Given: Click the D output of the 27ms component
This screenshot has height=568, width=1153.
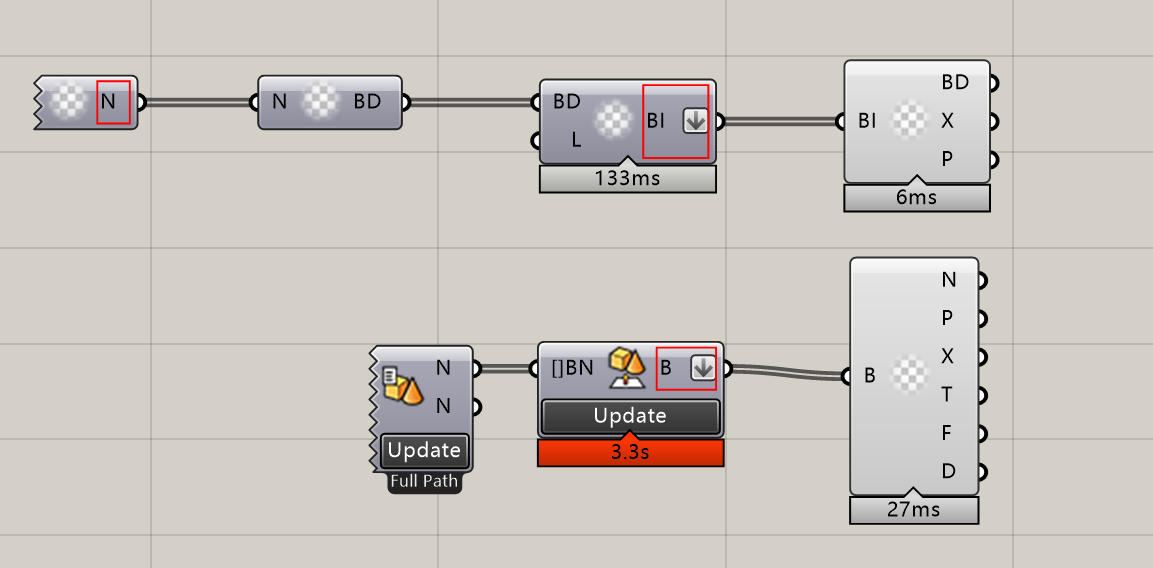Looking at the screenshot, I should (x=949, y=471).
